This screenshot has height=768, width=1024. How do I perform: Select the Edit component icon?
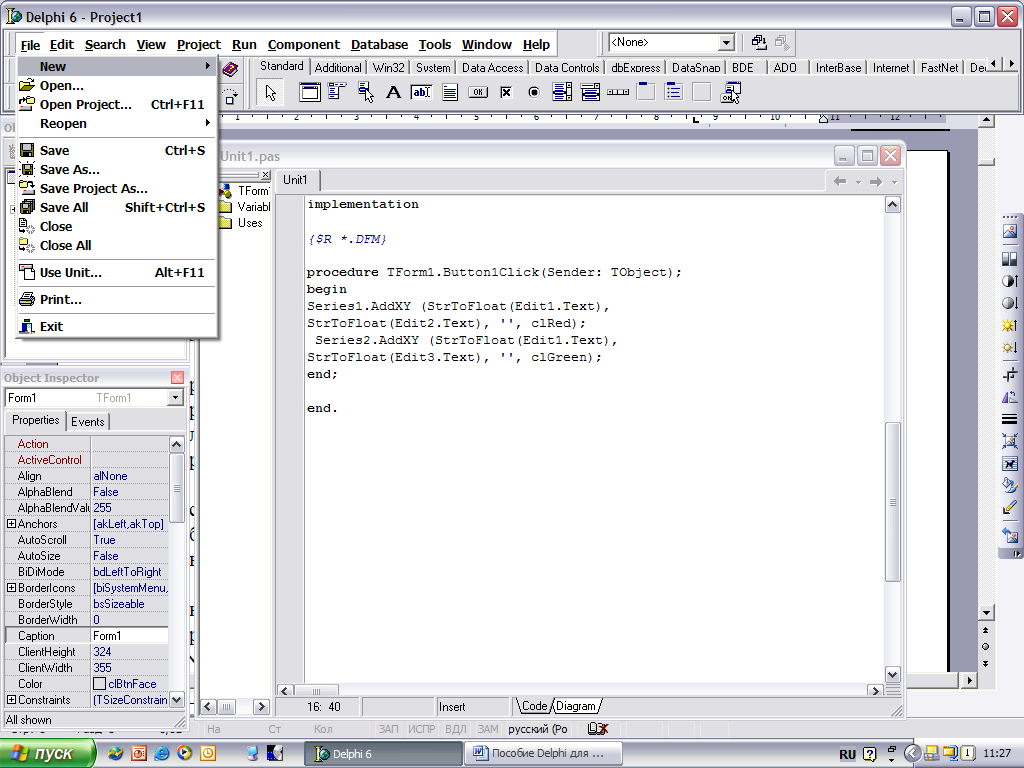[x=421, y=92]
